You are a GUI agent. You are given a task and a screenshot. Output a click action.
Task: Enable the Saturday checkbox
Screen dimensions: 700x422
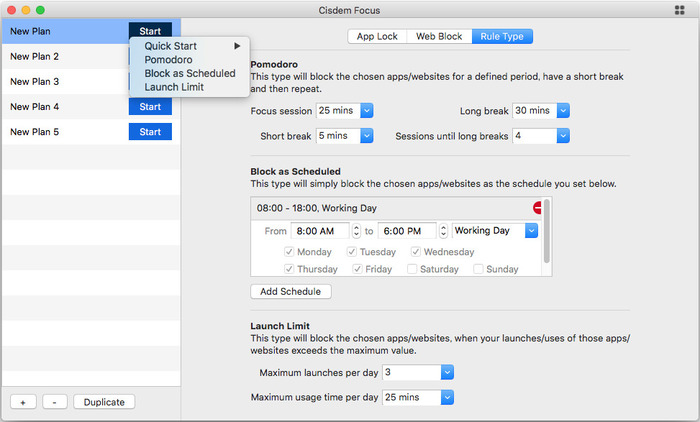412,269
